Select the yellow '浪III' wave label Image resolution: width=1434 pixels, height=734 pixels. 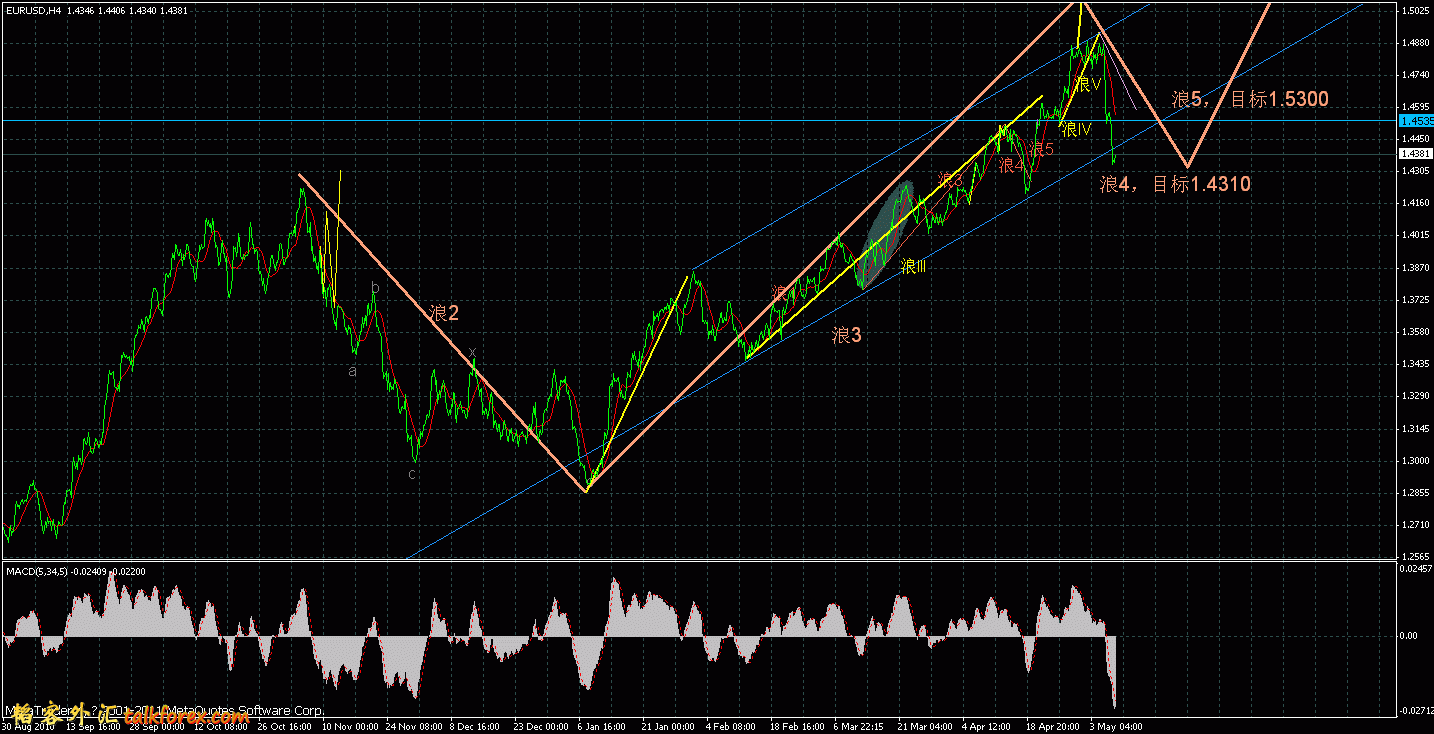point(912,266)
